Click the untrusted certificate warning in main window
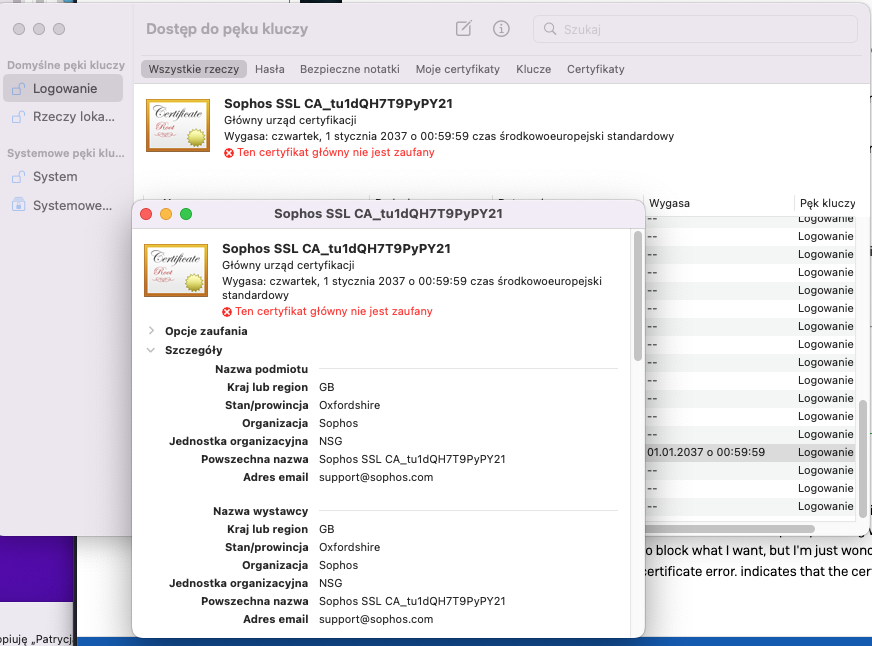 pyautogui.click(x=336, y=152)
